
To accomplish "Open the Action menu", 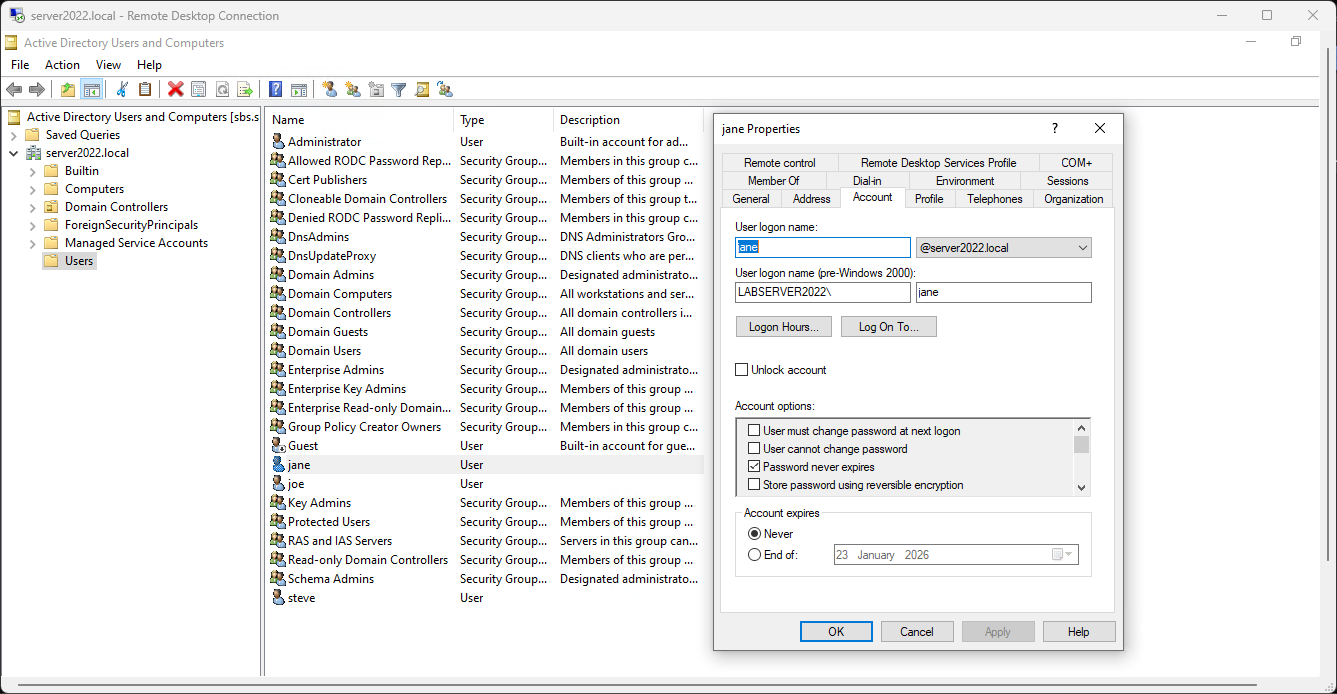I will click(62, 65).
